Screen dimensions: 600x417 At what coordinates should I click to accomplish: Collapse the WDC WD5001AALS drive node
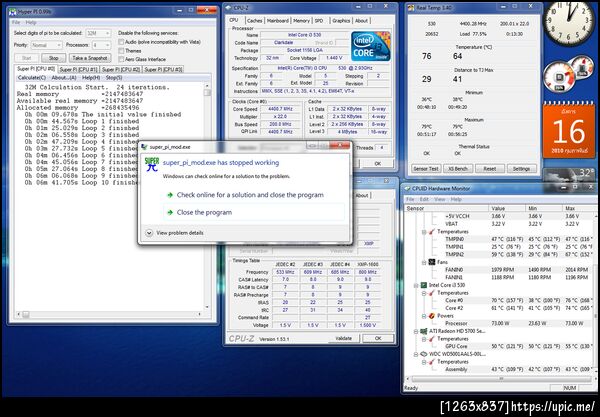[416, 354]
